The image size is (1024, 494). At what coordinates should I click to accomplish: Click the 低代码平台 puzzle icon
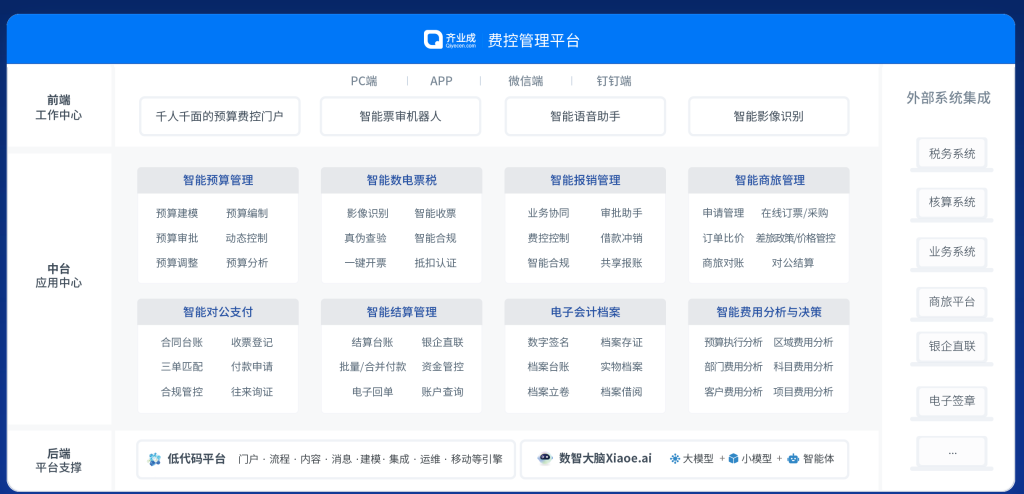(x=154, y=459)
